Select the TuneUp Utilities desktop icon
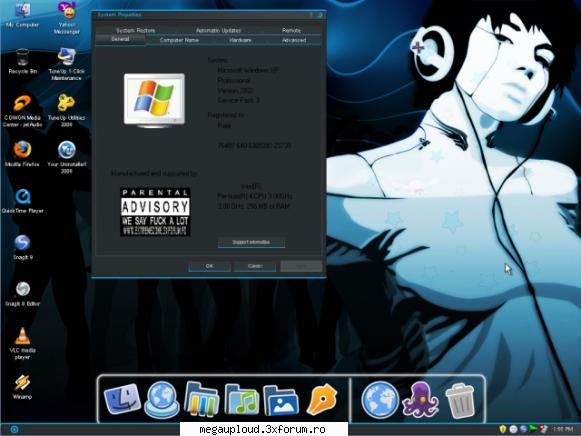 (x=67, y=110)
